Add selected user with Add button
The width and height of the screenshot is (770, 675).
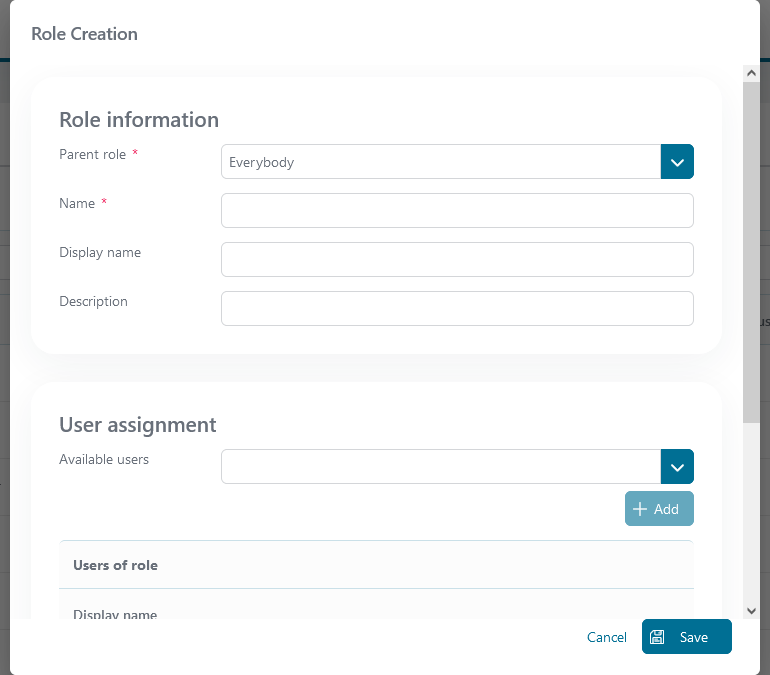pos(659,509)
